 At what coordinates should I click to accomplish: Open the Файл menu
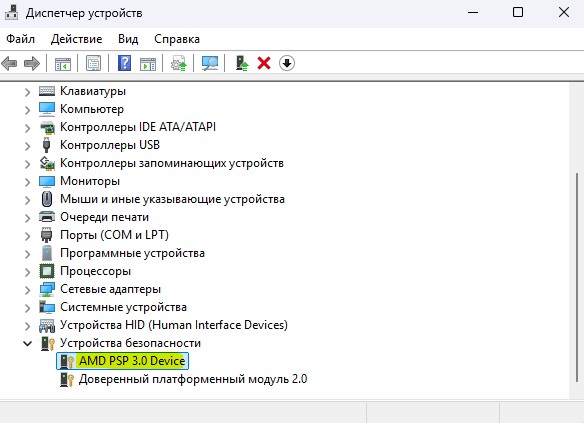click(x=20, y=39)
